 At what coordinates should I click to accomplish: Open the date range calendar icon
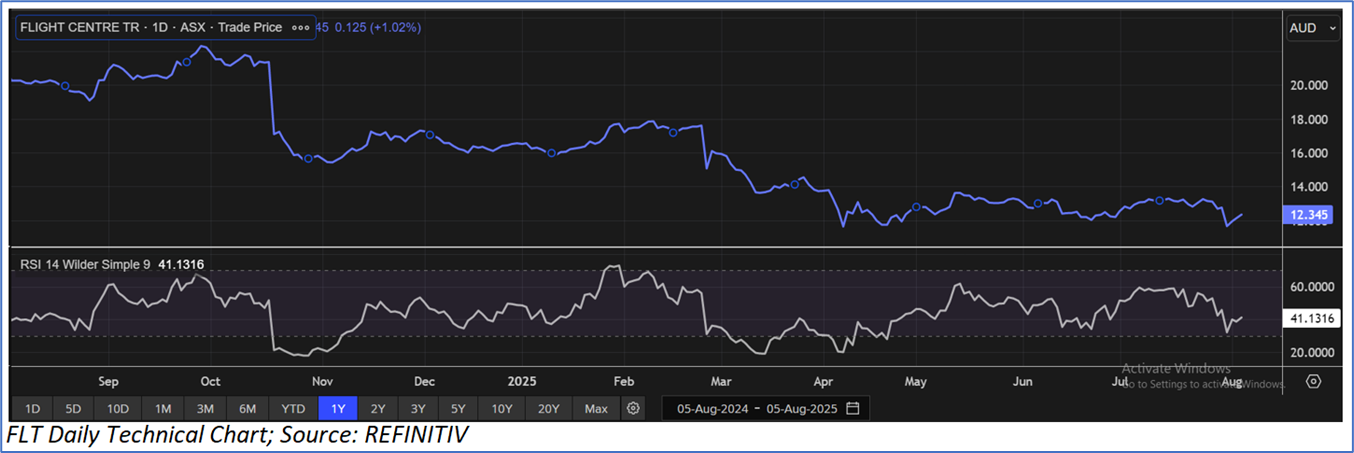853,408
